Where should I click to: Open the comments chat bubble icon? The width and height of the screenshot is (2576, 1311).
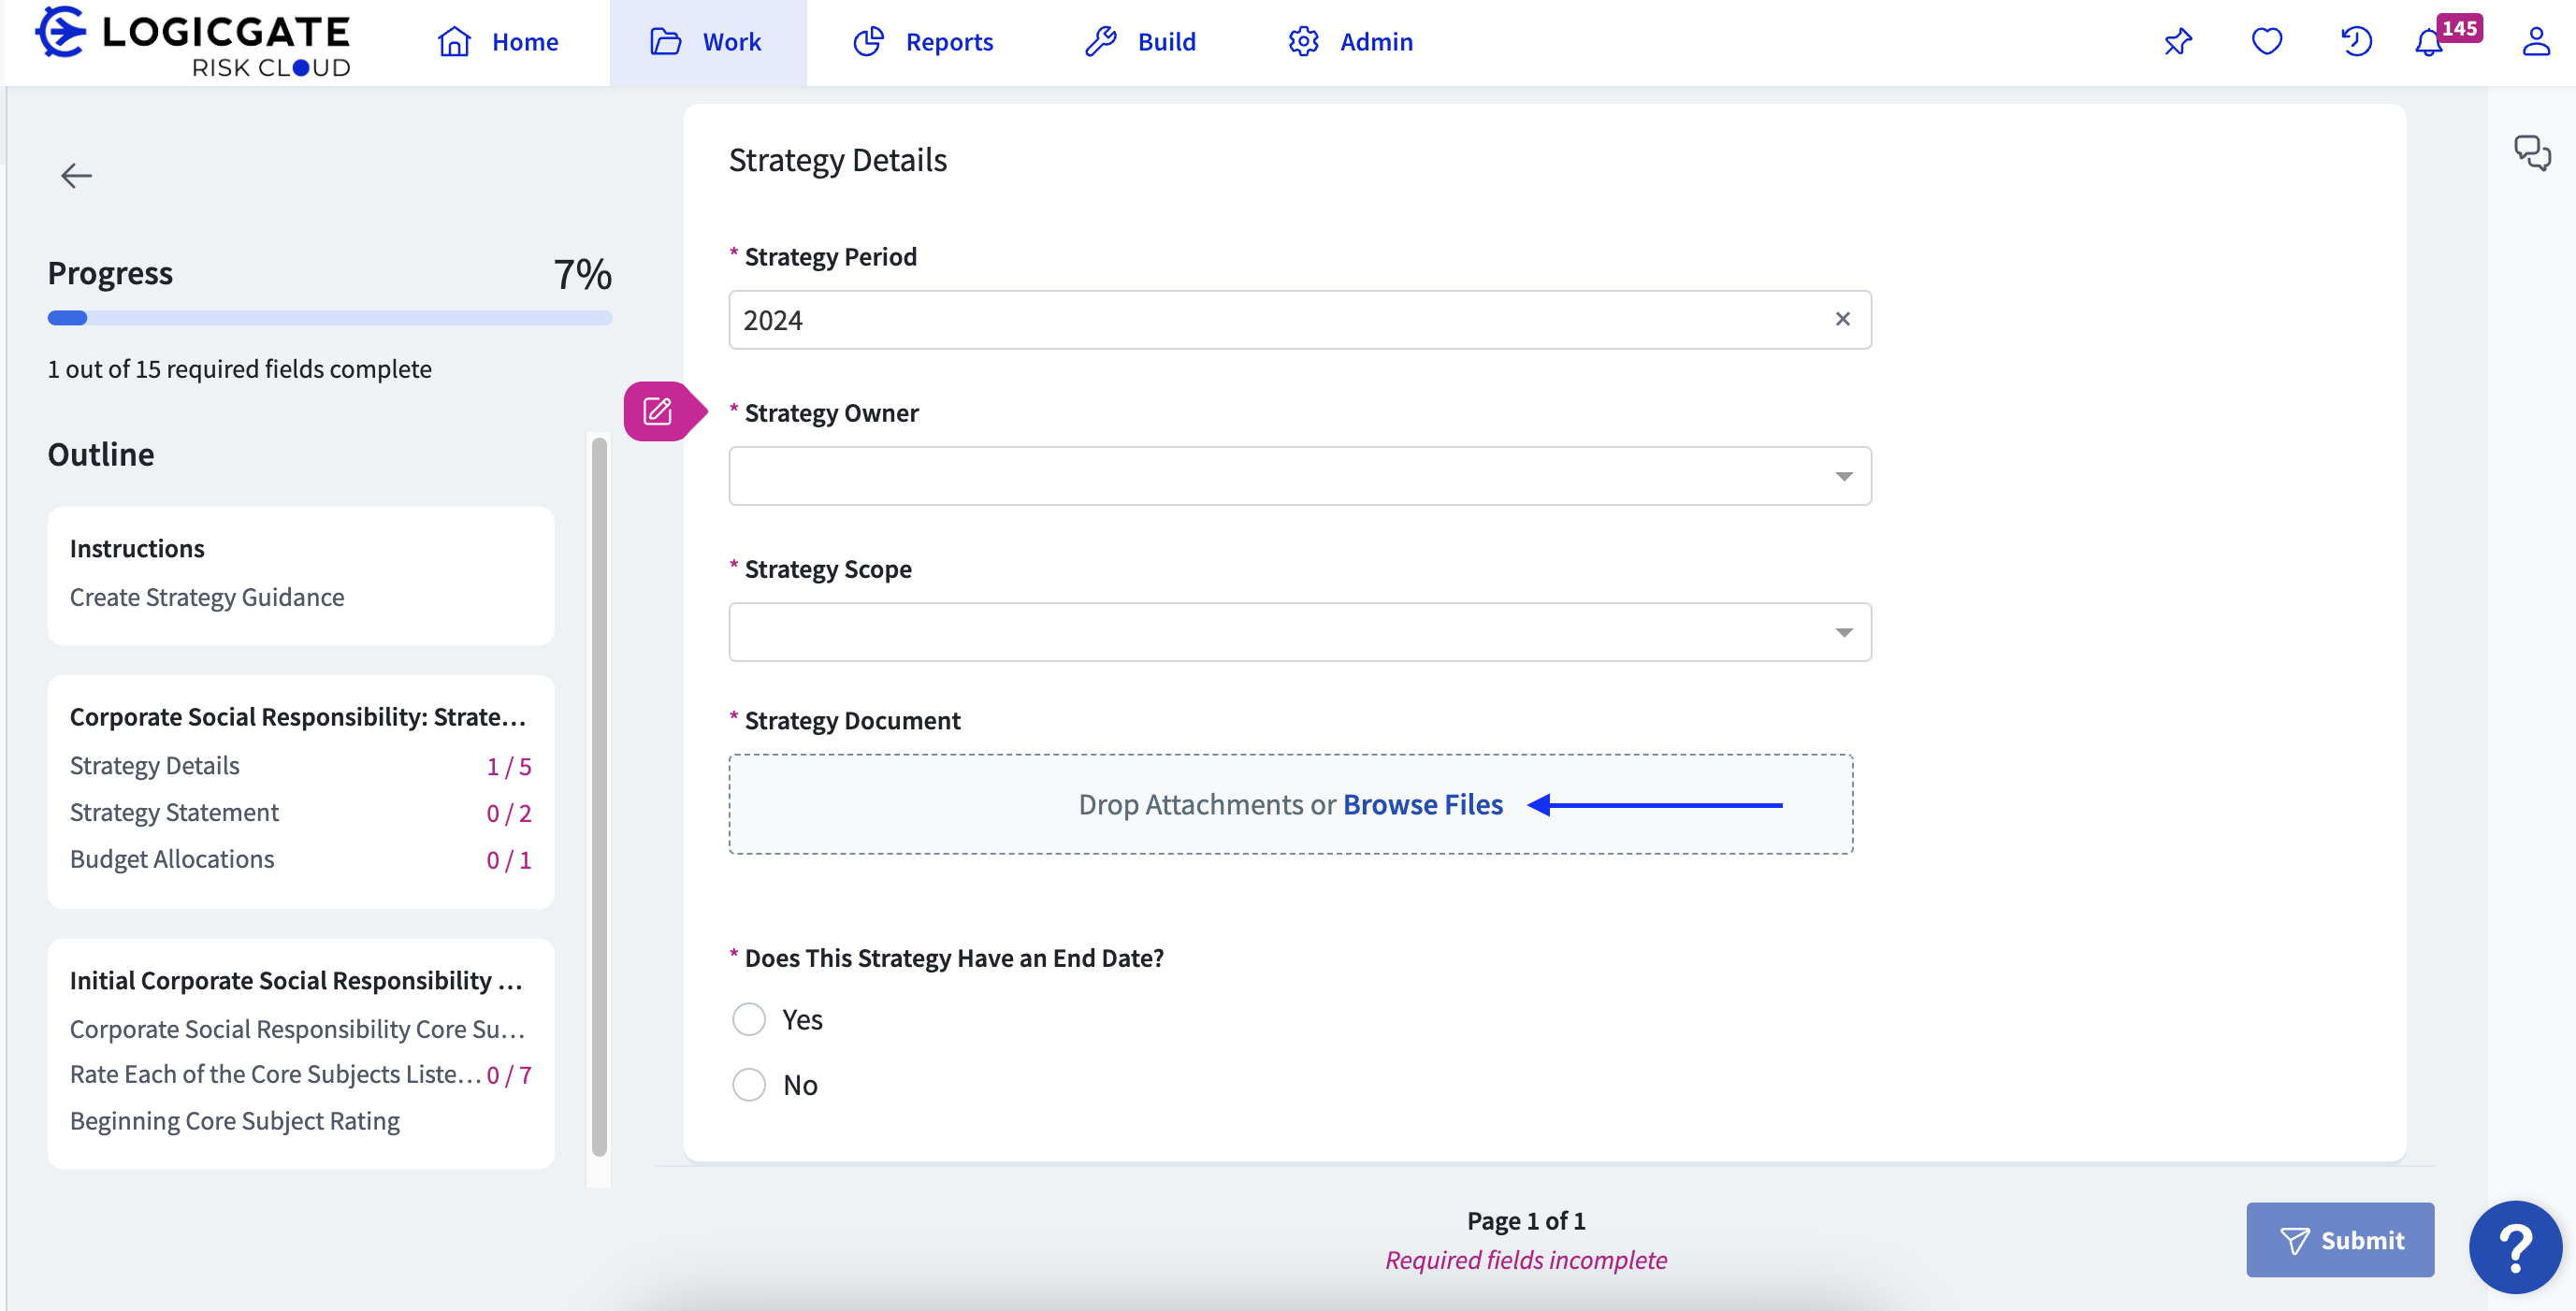pos(2531,153)
